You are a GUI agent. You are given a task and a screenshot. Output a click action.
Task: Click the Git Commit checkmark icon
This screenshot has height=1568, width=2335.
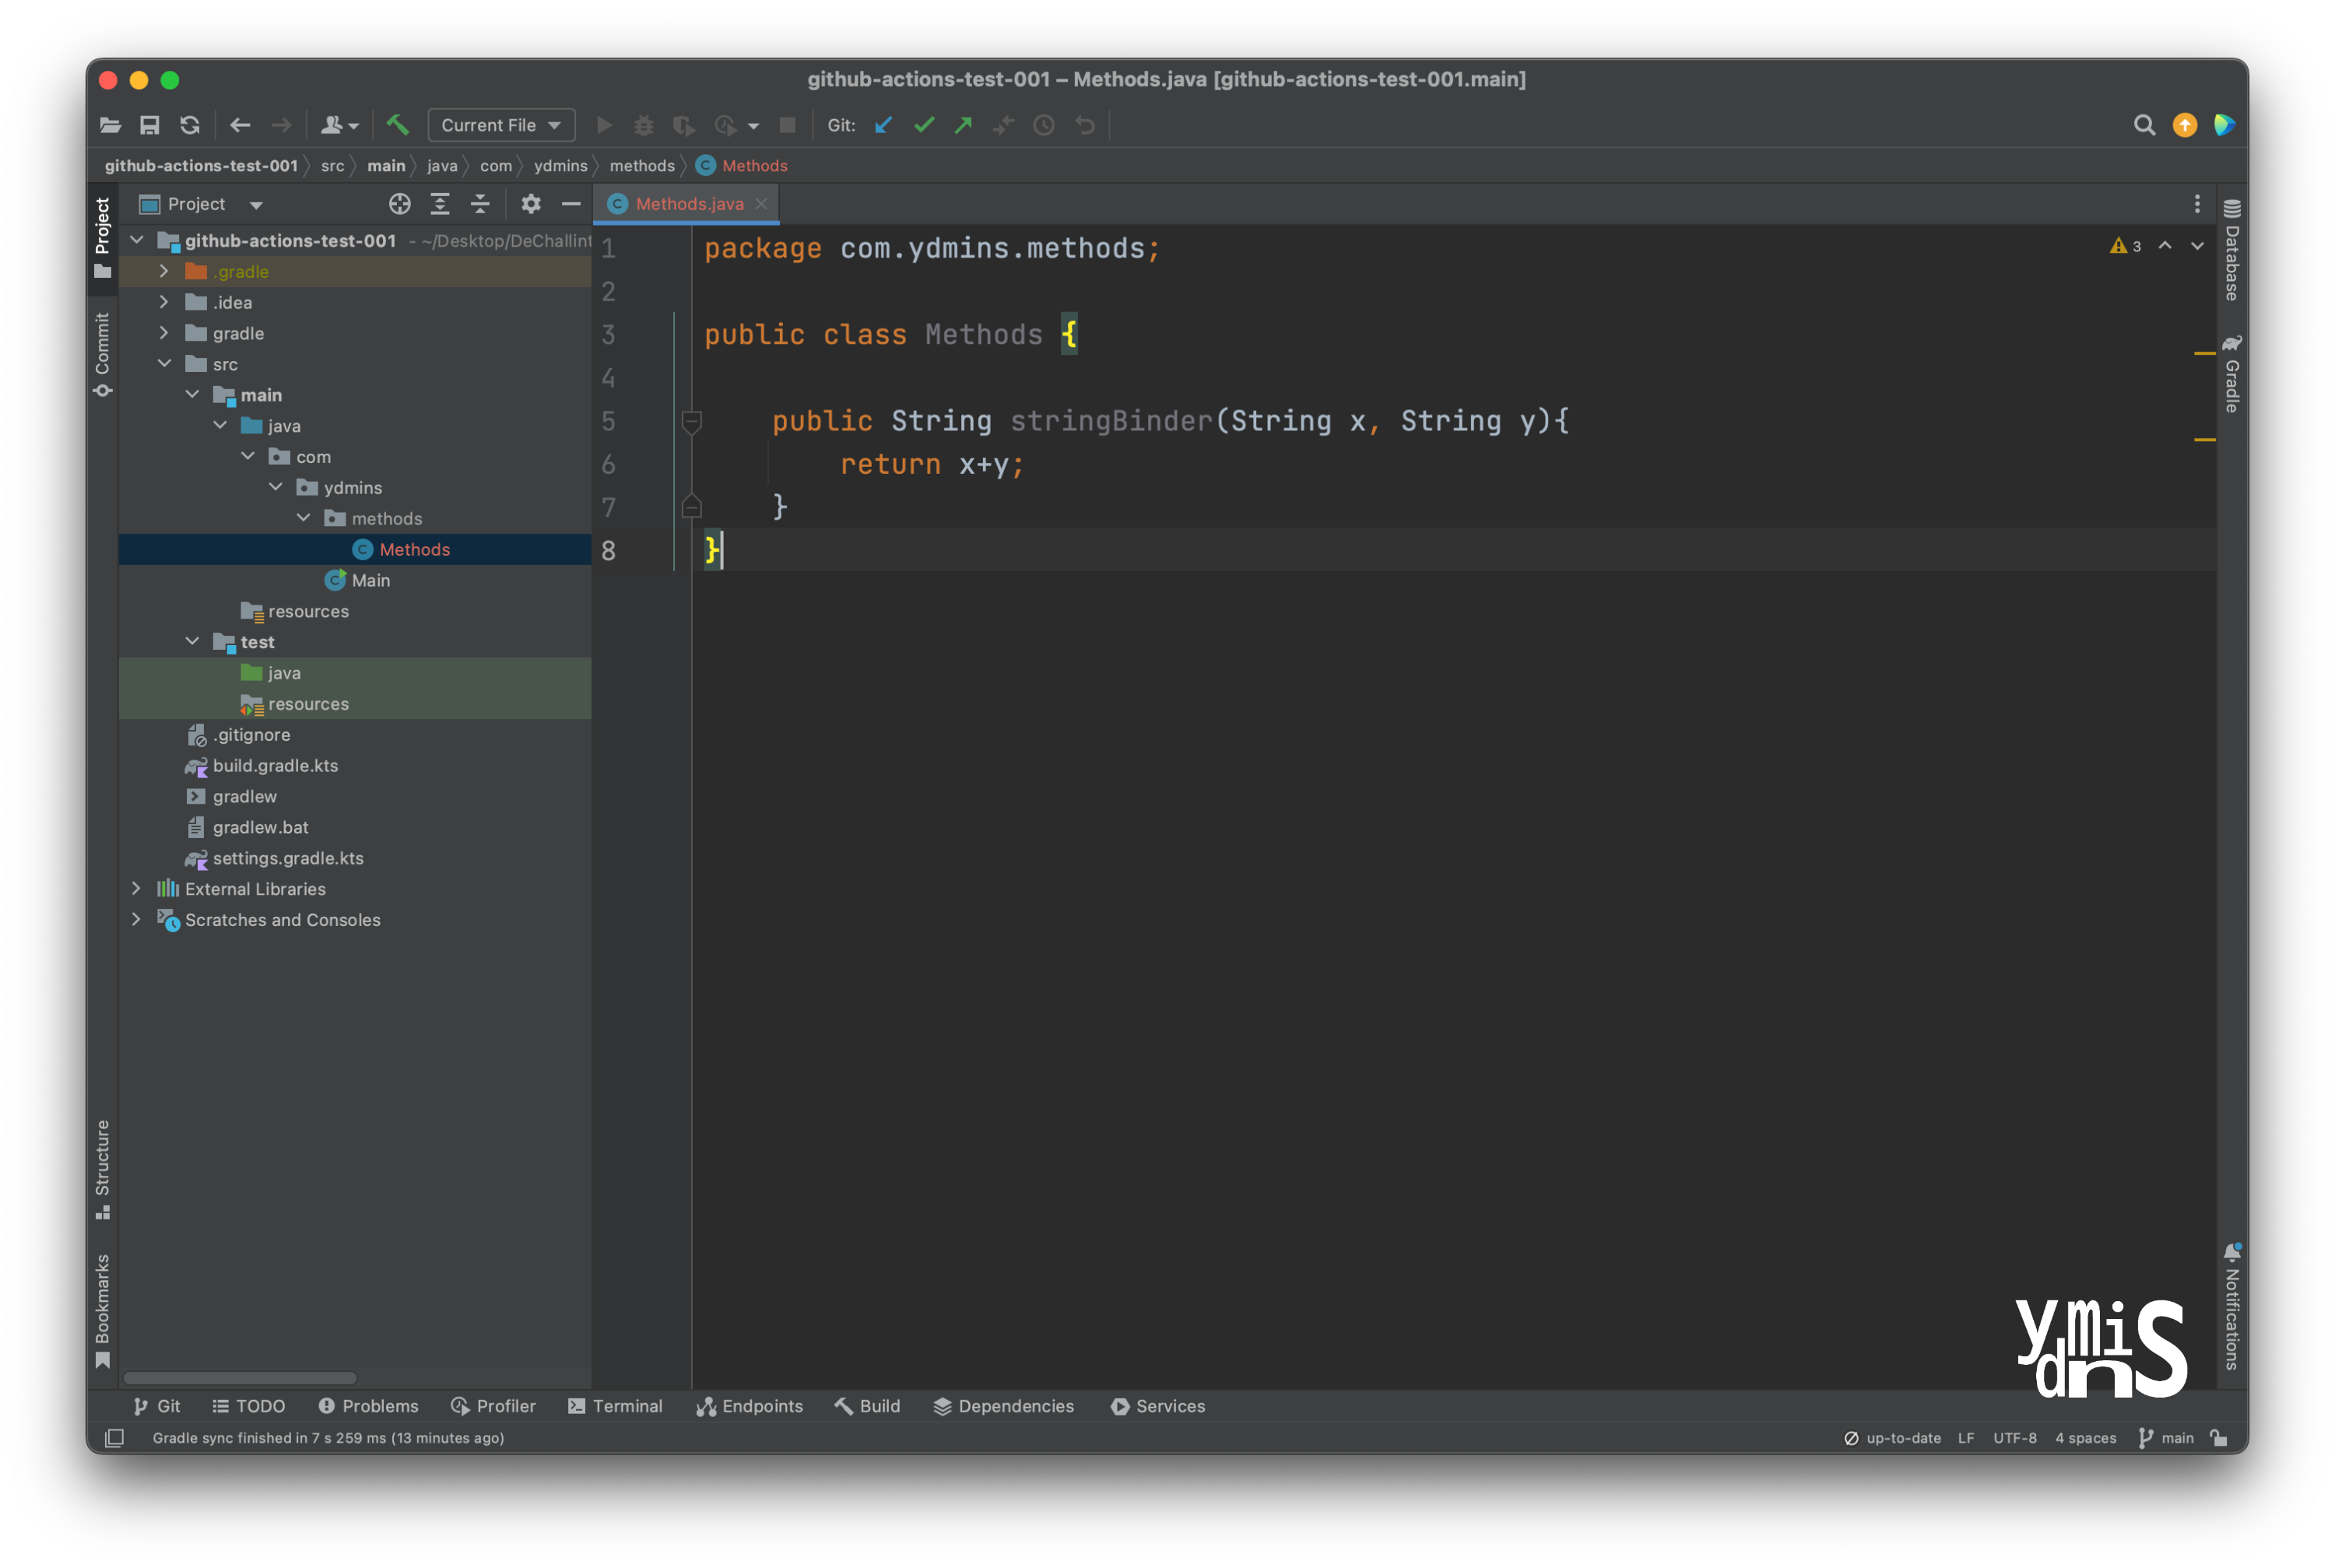(924, 125)
